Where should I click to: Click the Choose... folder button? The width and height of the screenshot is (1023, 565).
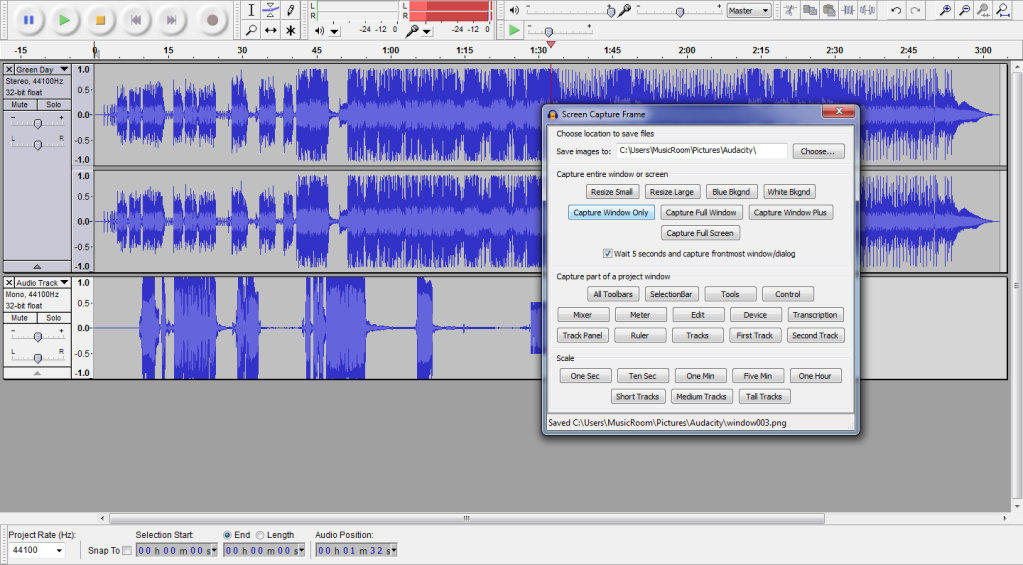[818, 151]
